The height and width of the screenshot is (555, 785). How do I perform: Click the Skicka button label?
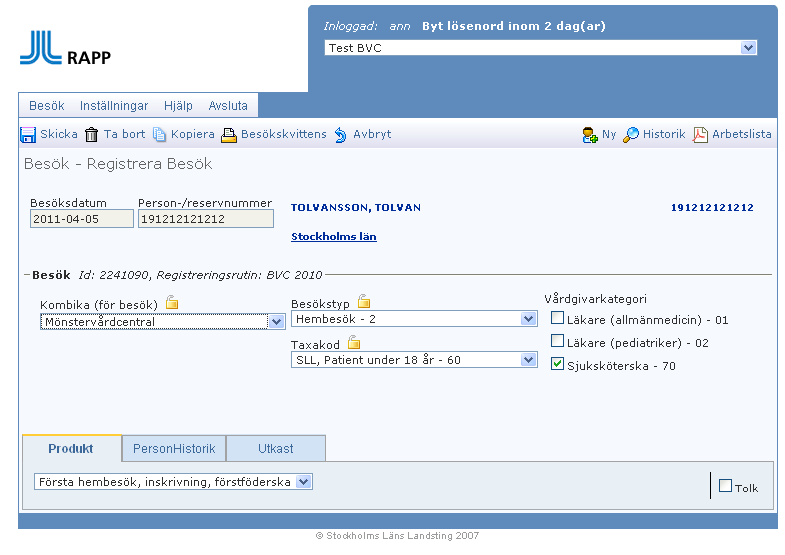(59, 134)
